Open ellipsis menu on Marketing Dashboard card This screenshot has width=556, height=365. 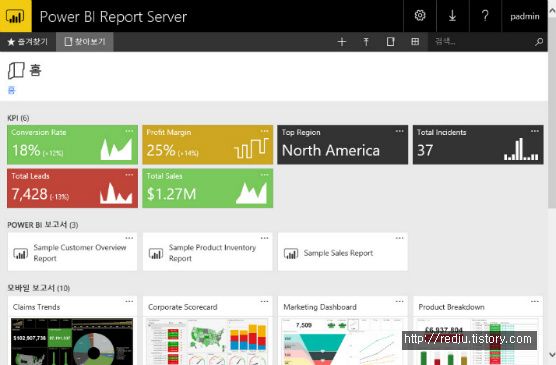(400, 302)
